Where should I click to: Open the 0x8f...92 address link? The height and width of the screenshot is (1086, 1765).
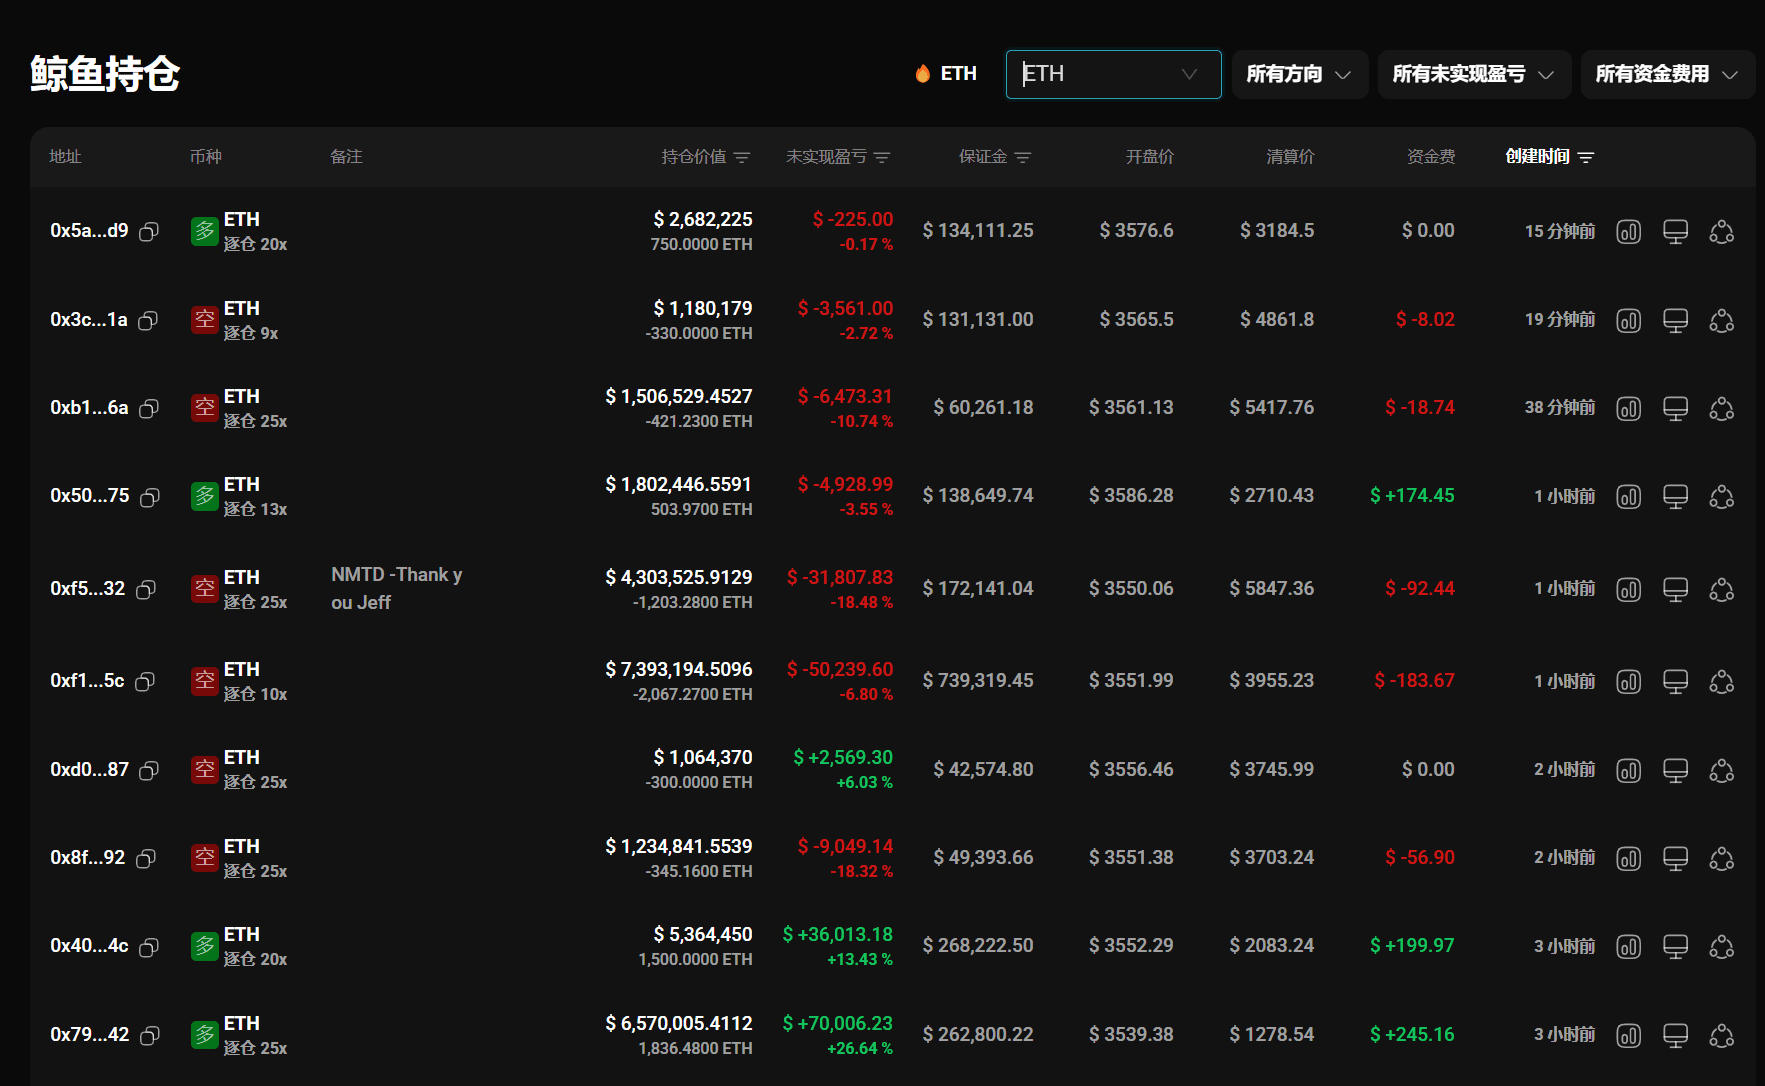[88, 858]
